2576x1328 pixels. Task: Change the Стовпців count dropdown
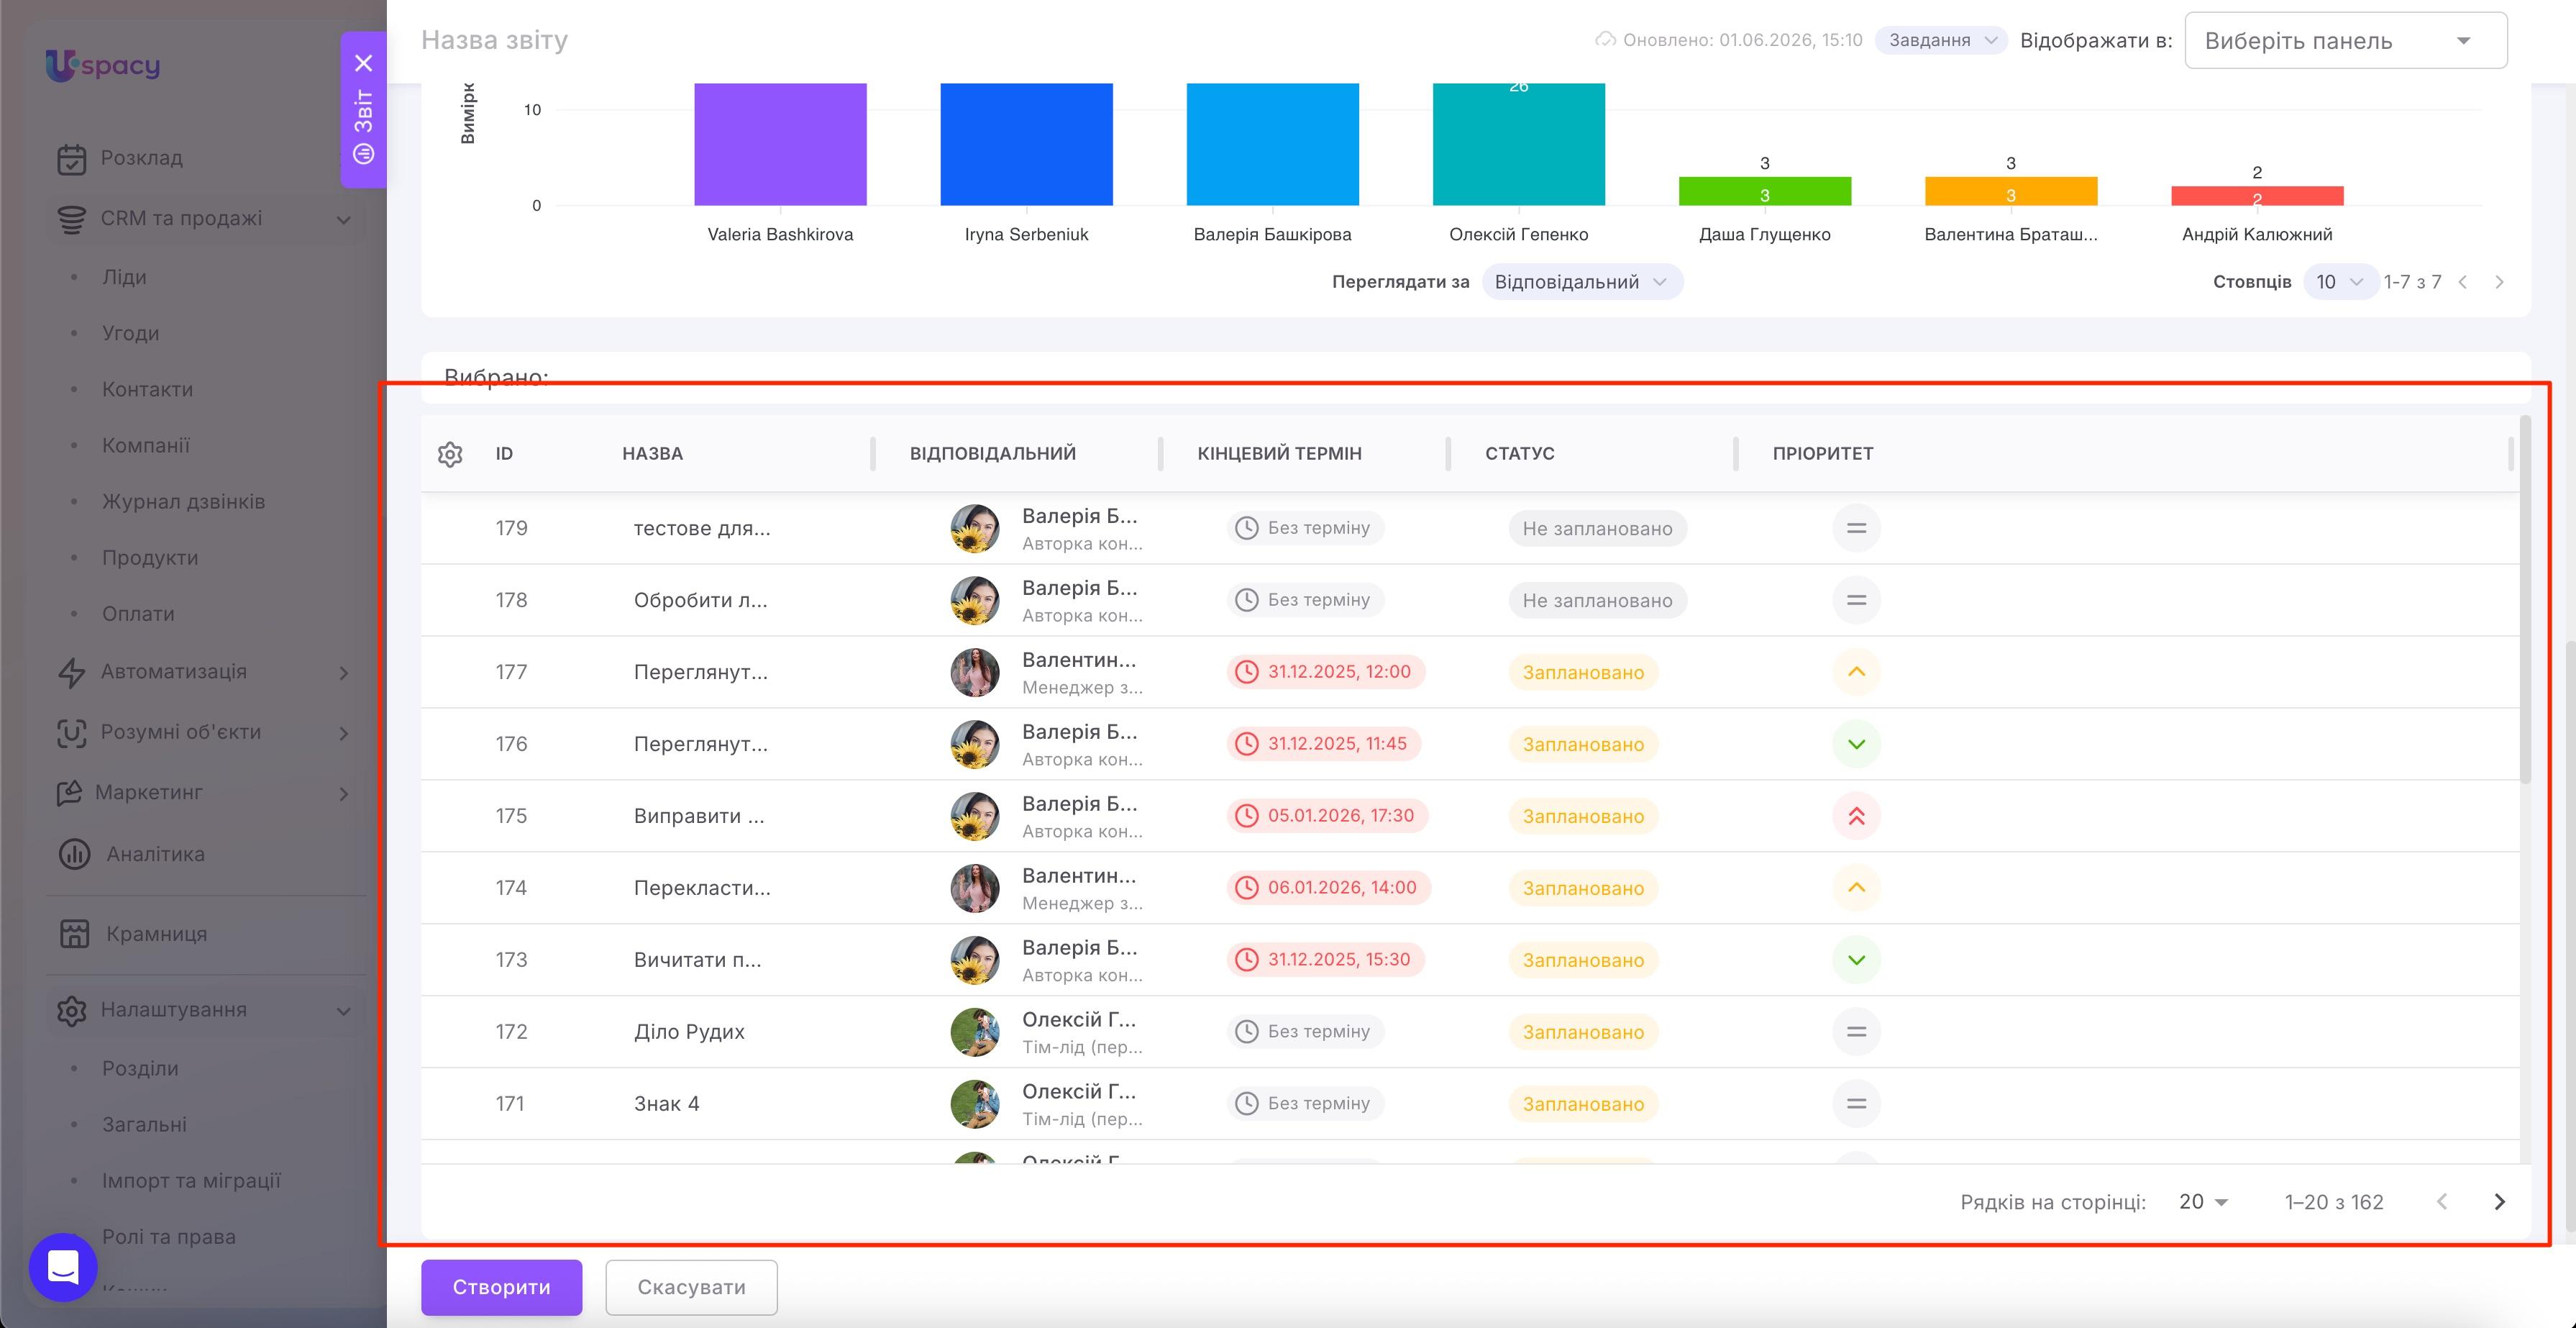point(2339,282)
